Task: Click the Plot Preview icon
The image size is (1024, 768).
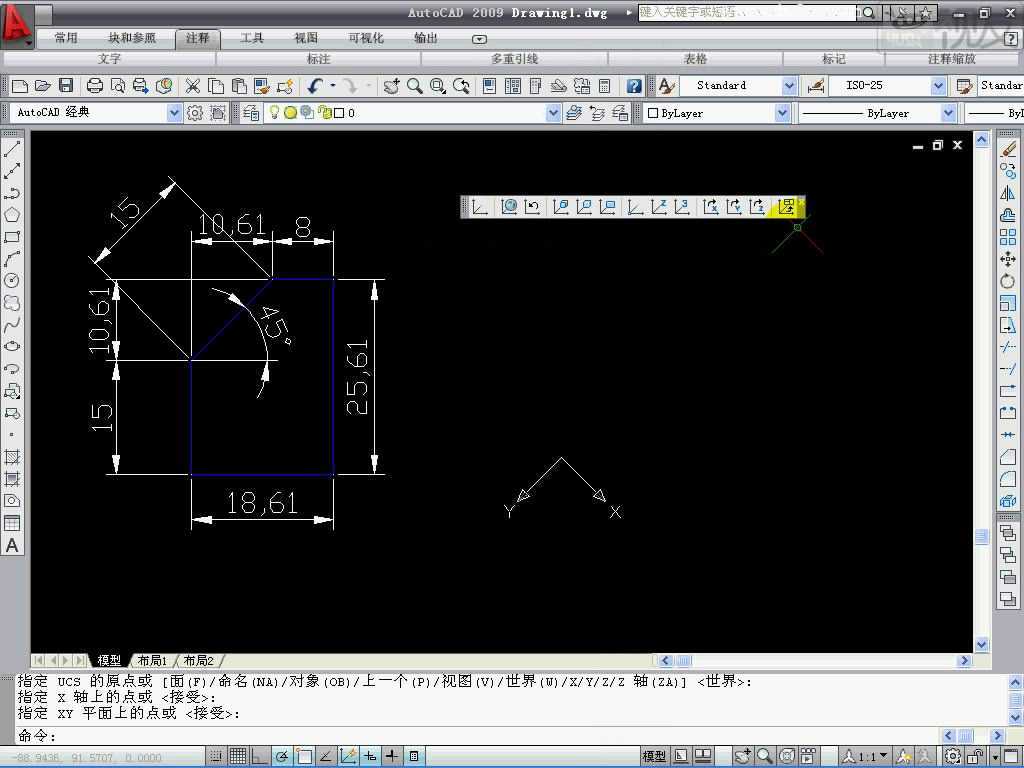Action: (x=118, y=86)
